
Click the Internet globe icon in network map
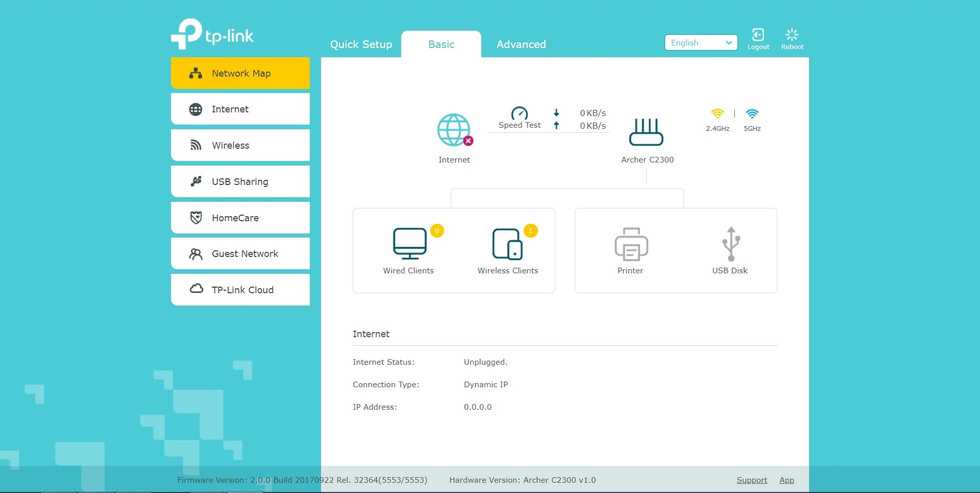click(454, 131)
